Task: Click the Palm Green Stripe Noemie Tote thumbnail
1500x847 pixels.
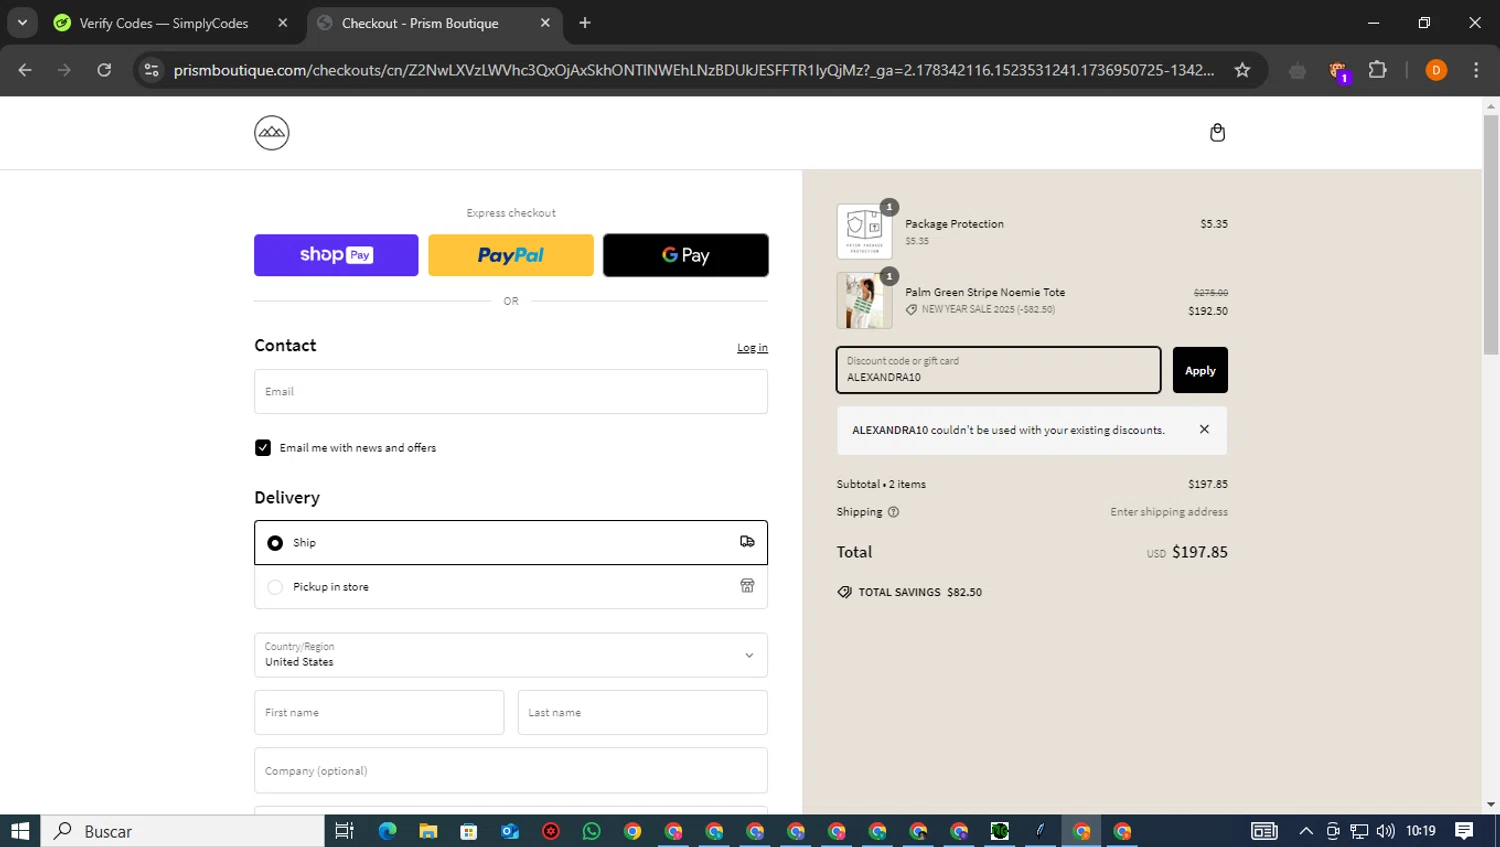Action: click(x=864, y=300)
